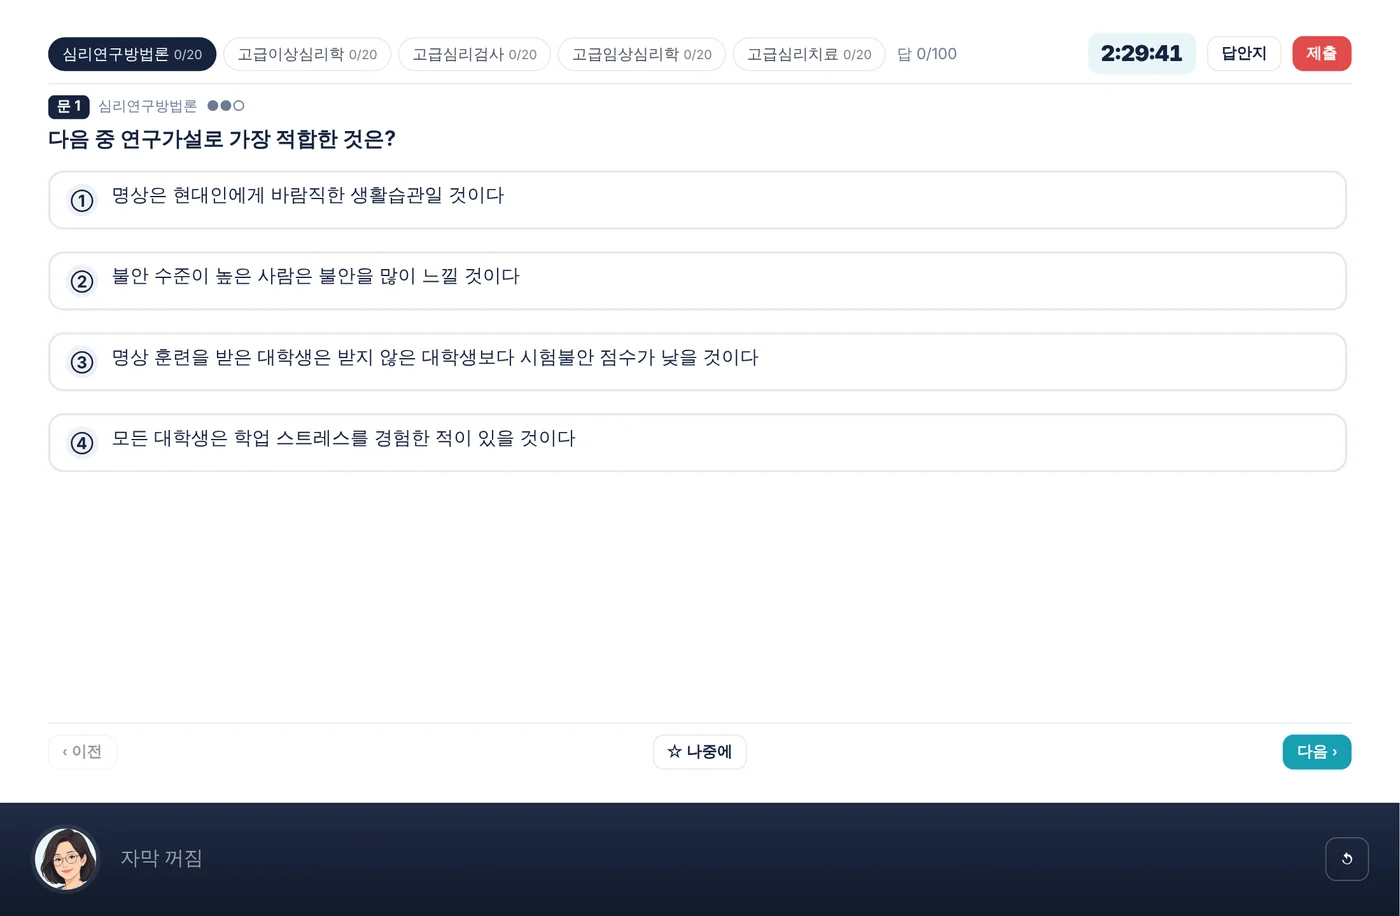The height and width of the screenshot is (916, 1400).
Task: Click the replay circular arrow icon
Action: [x=1347, y=859]
